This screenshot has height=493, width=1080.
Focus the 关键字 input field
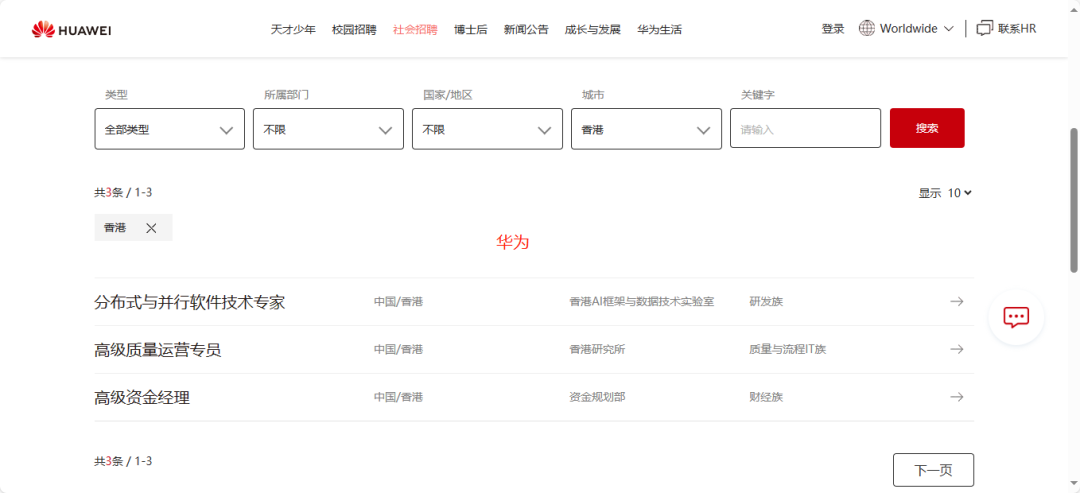click(805, 129)
